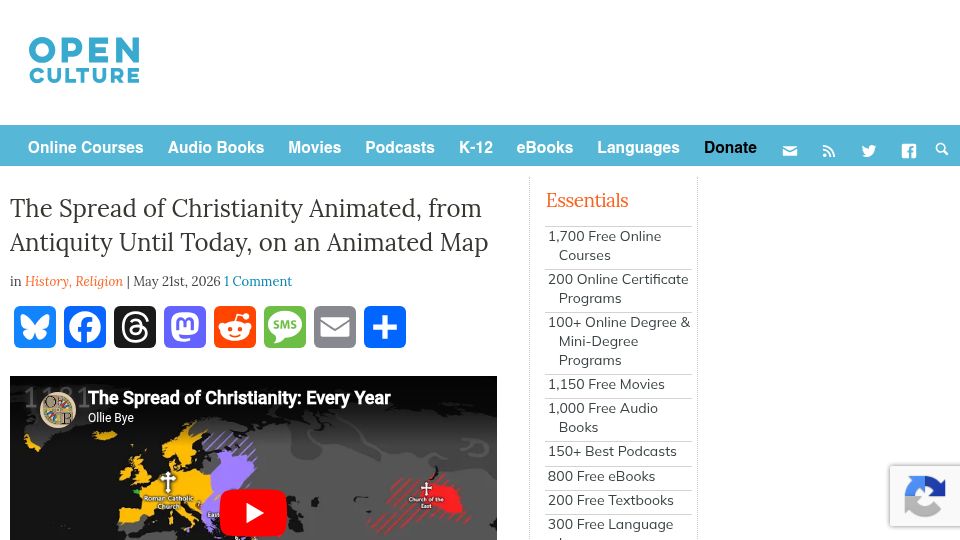Open 1,700 Free Online Courses link

tap(604, 246)
